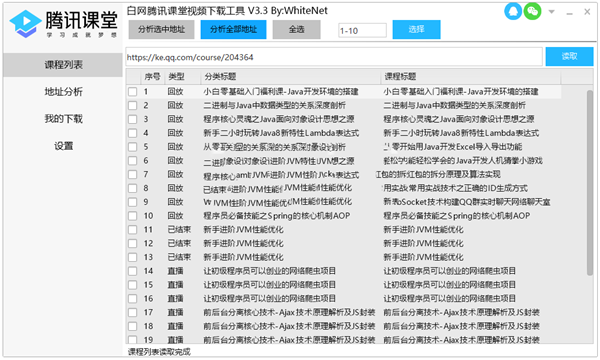This screenshot has height=360, width=600.
Task: Tick the checkbox for row 14
Action: click(132, 271)
